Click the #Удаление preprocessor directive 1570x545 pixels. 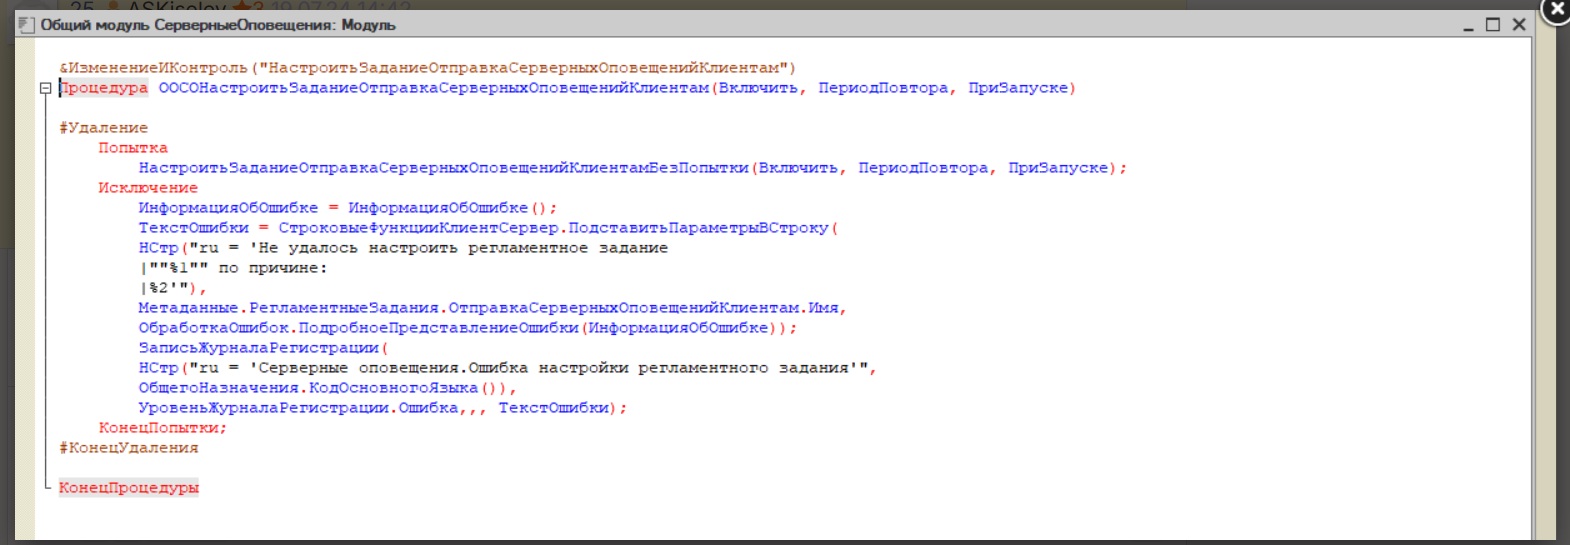tap(103, 128)
